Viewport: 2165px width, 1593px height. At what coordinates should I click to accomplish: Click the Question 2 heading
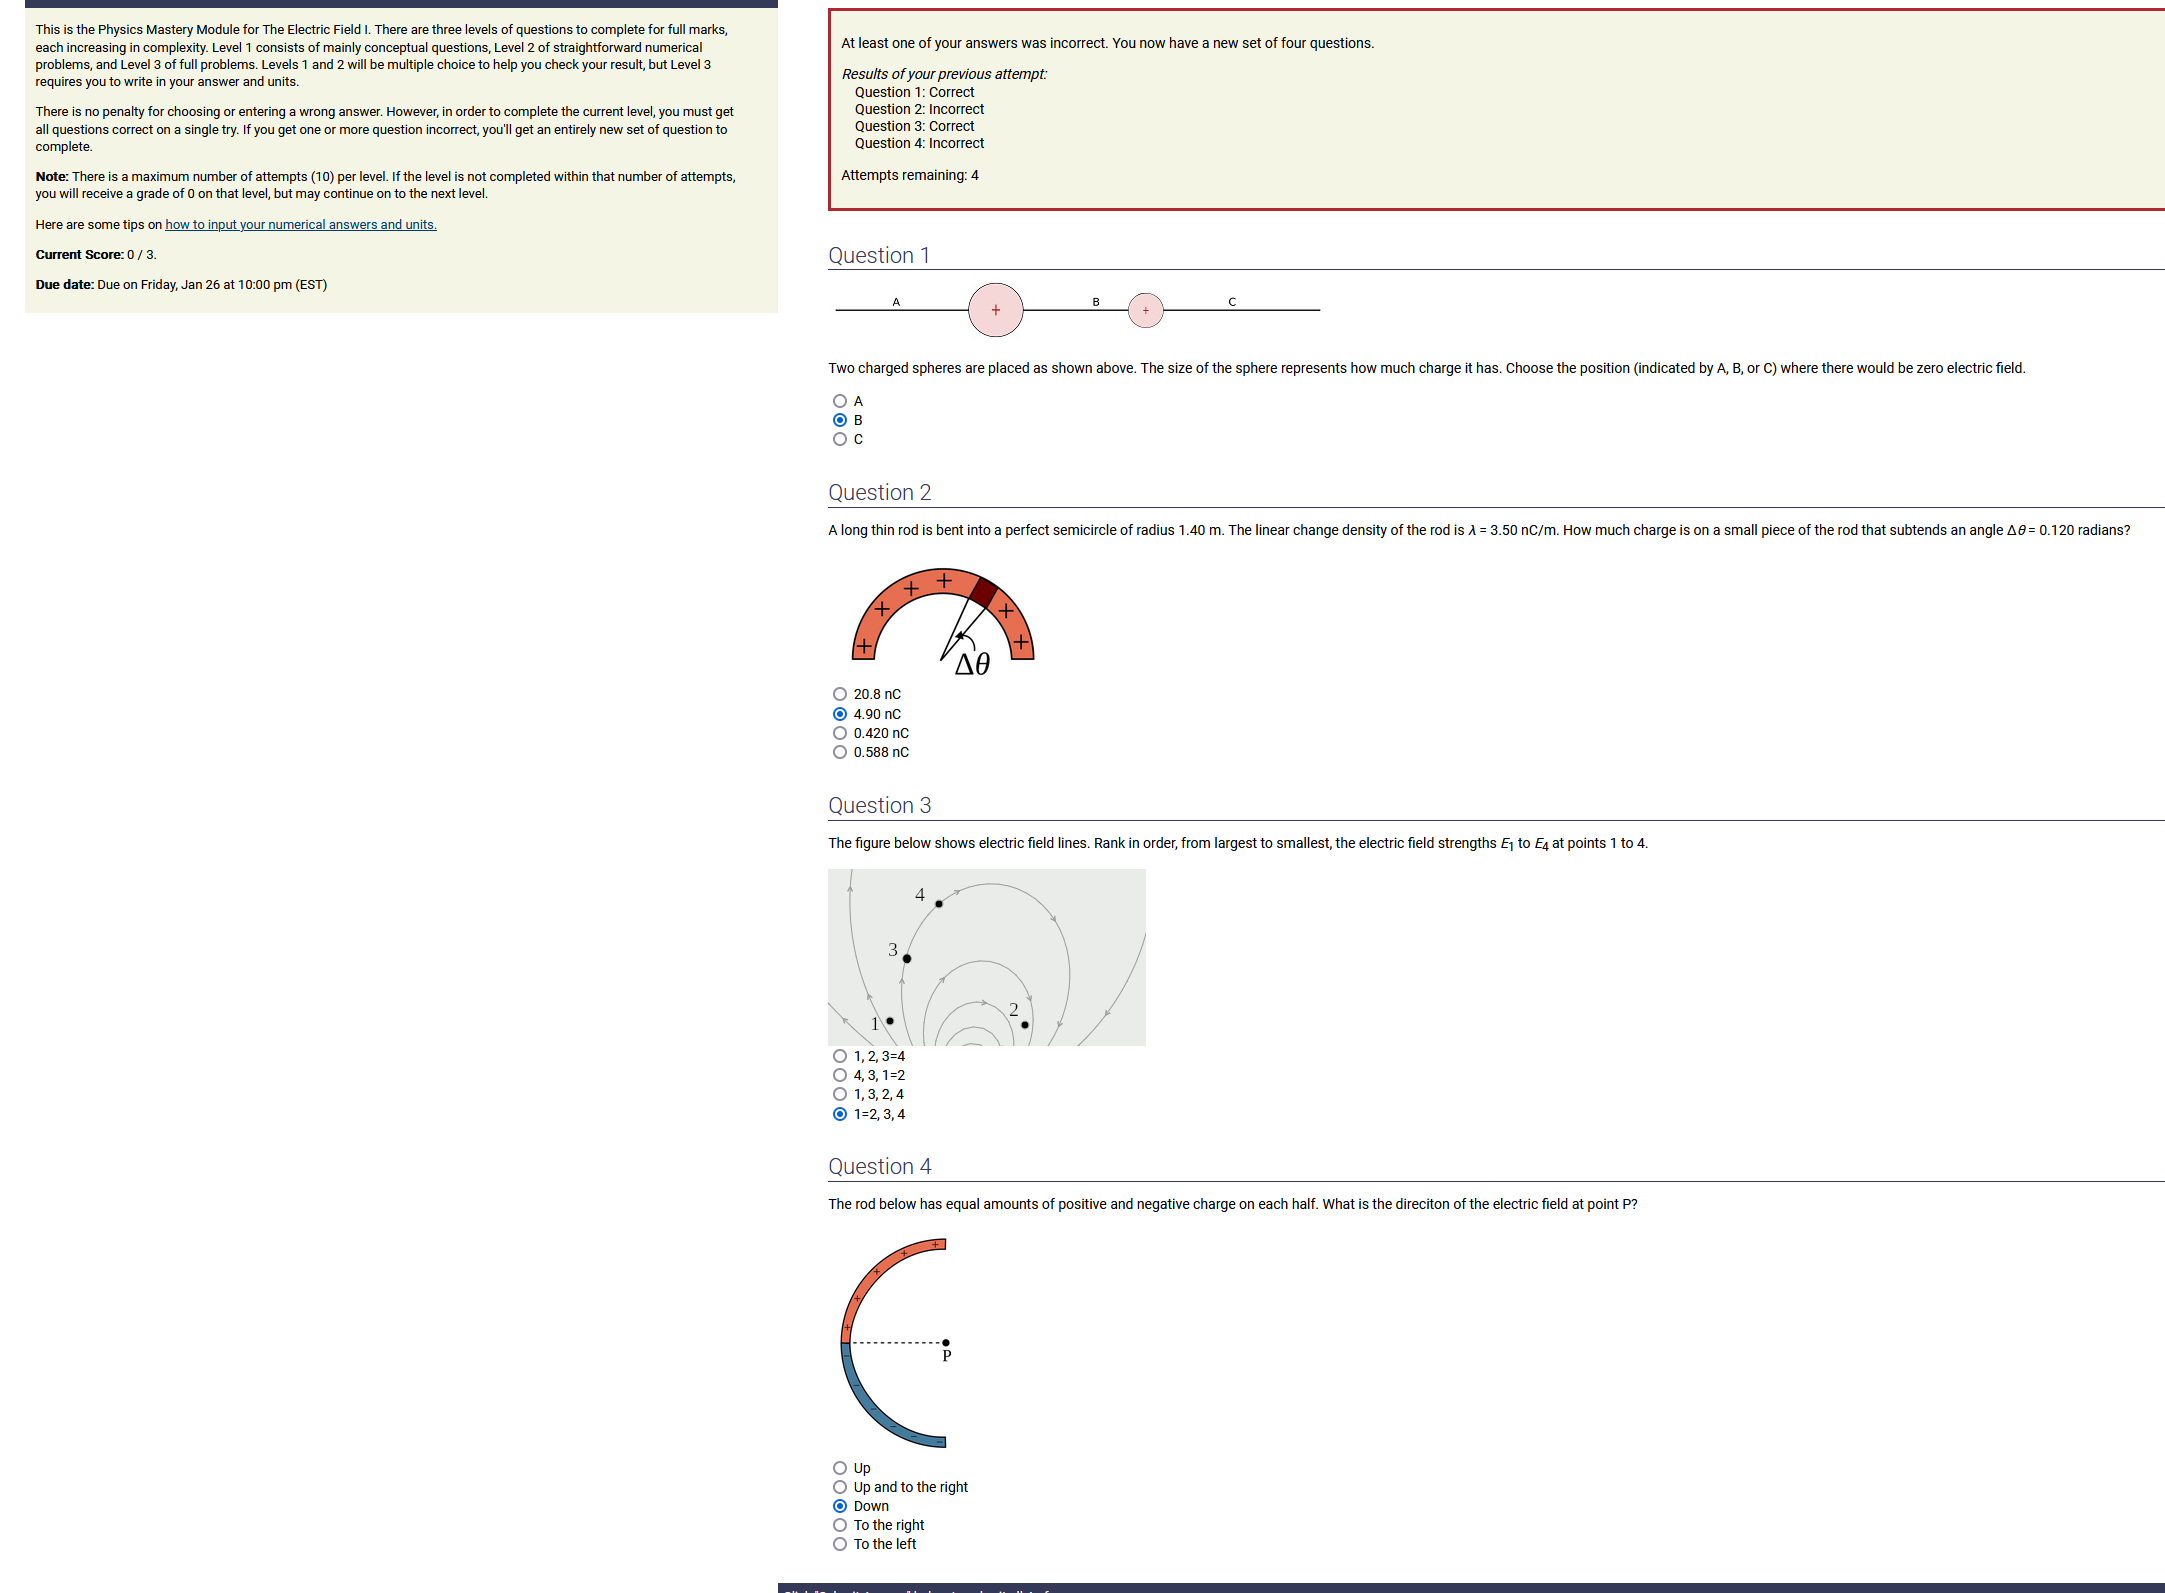click(879, 492)
